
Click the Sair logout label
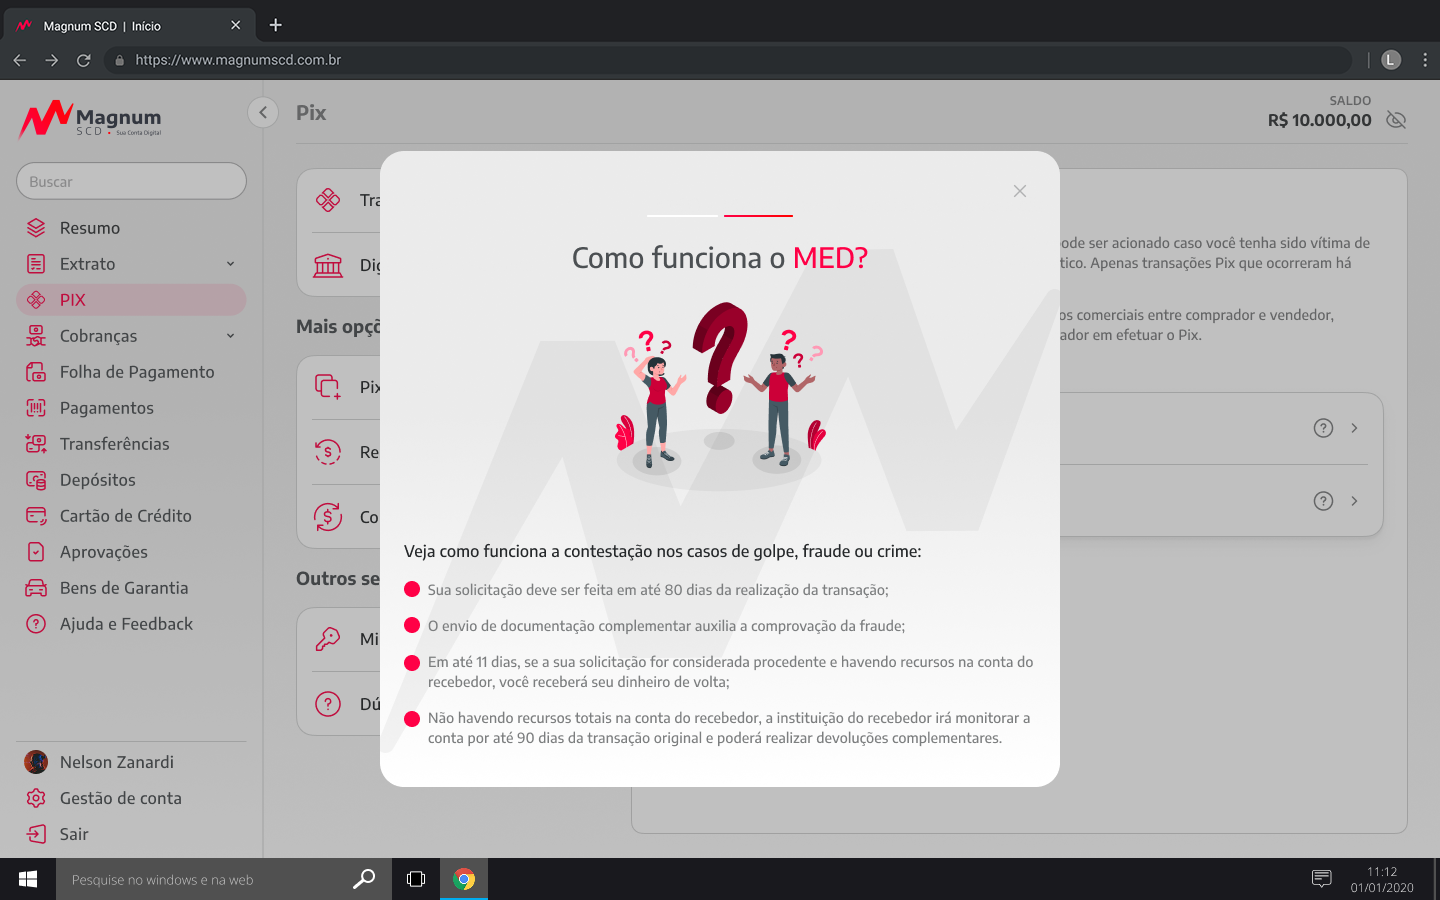coord(74,834)
